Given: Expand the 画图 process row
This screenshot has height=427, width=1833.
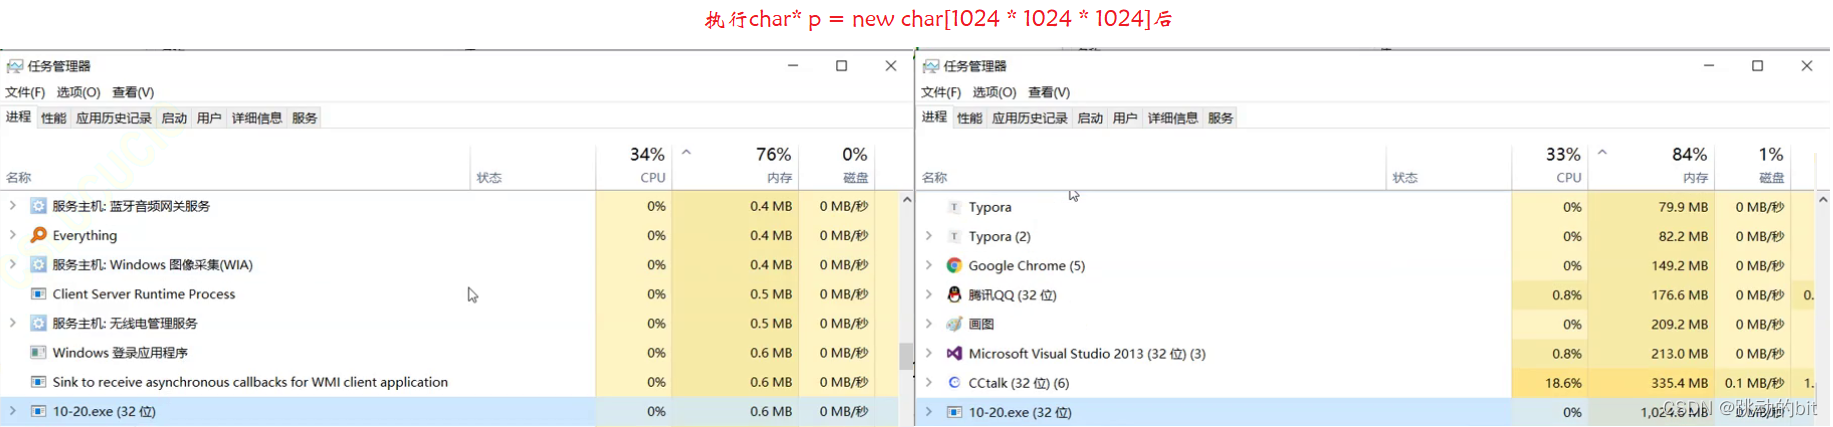Looking at the screenshot, I should (928, 324).
